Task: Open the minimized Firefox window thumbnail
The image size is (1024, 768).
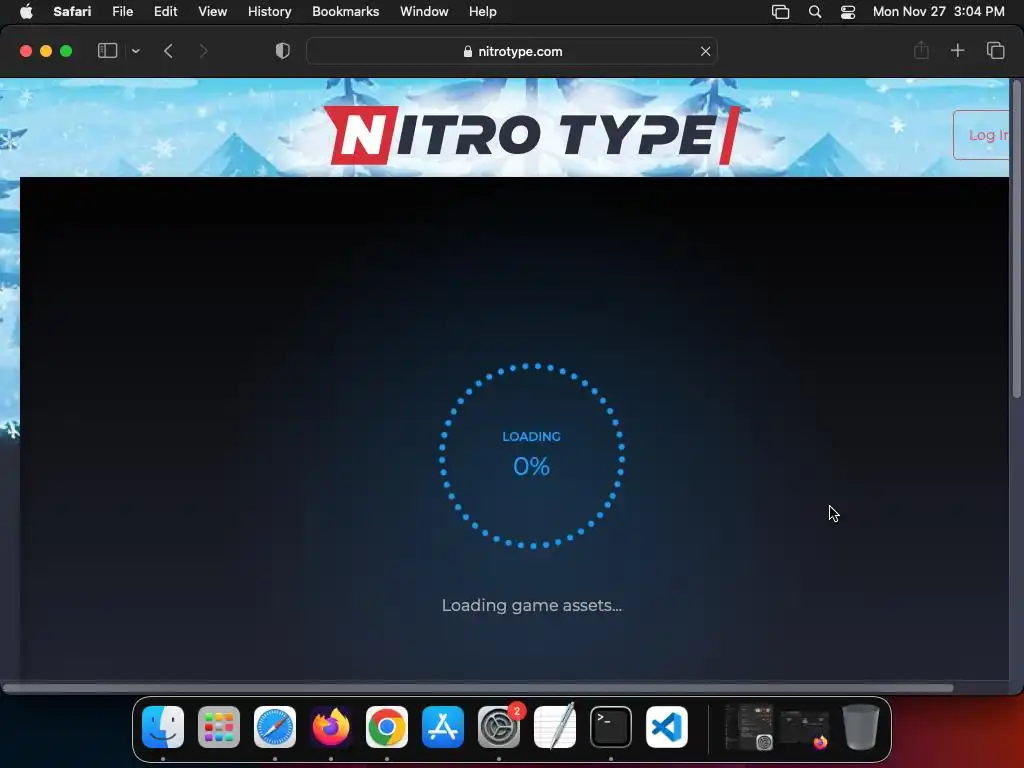Action: pyautogui.click(x=805, y=729)
